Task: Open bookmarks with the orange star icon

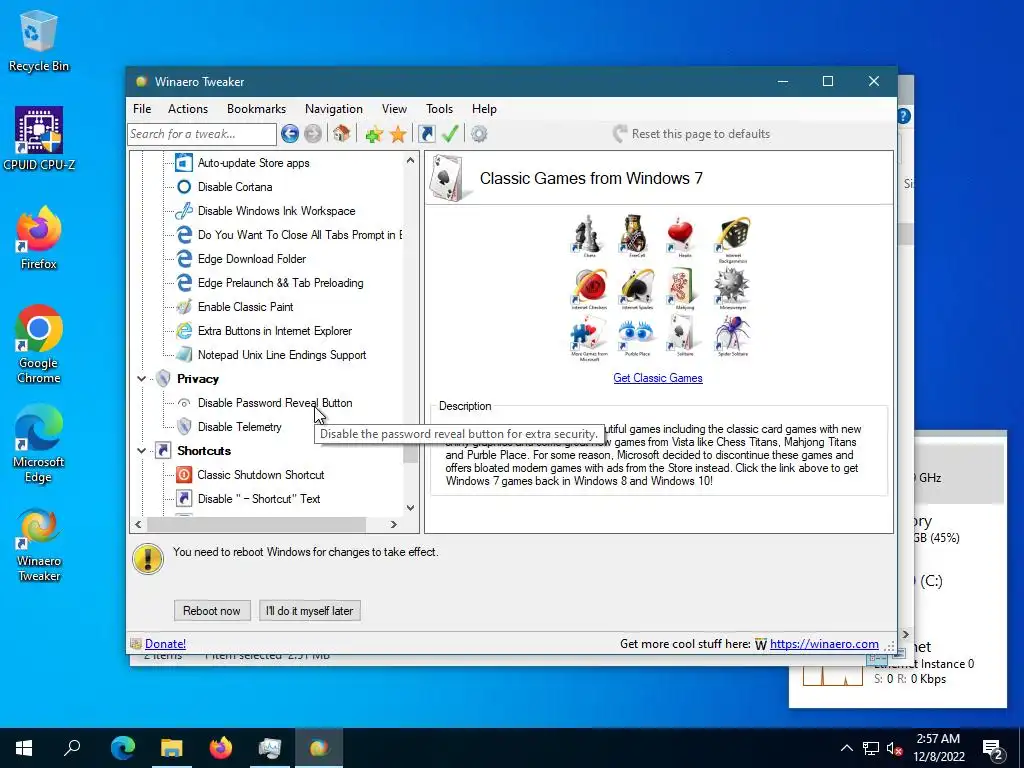Action: [x=398, y=135]
